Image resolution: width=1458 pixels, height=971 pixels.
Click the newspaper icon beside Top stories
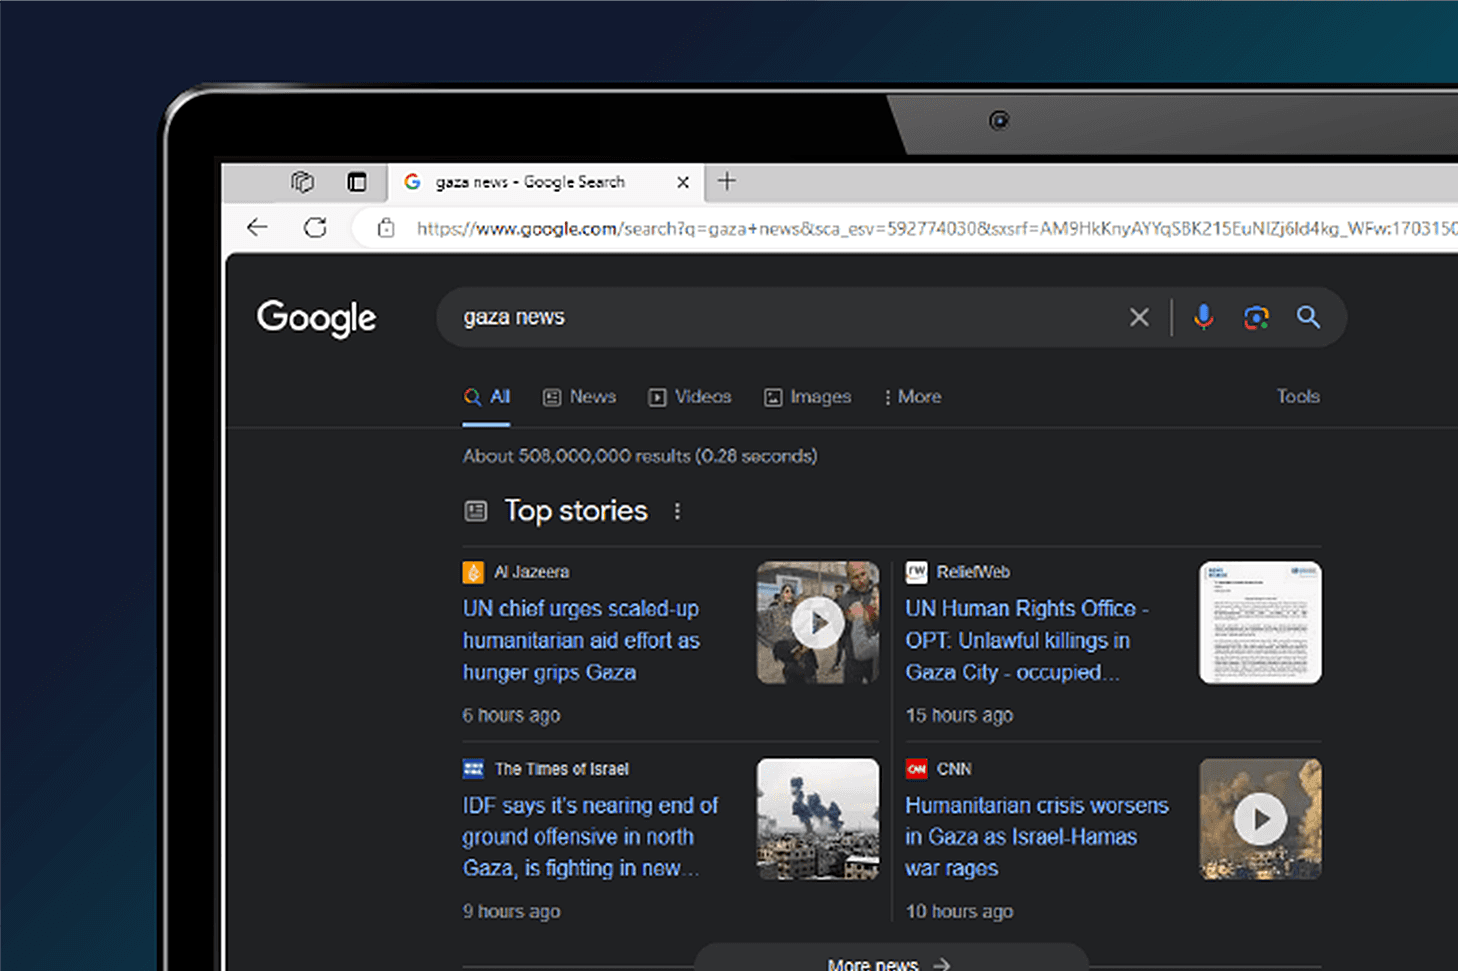tap(476, 511)
